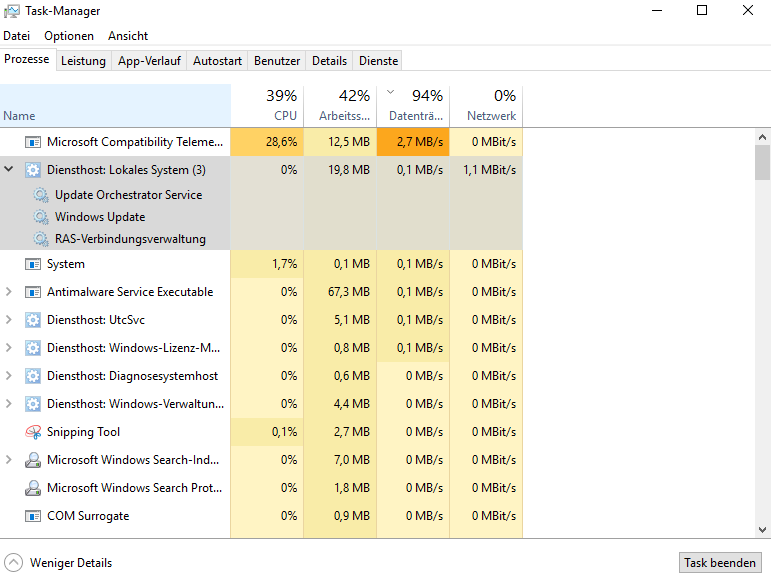Collapse the Diensthost: Lokales System group

click(9, 170)
